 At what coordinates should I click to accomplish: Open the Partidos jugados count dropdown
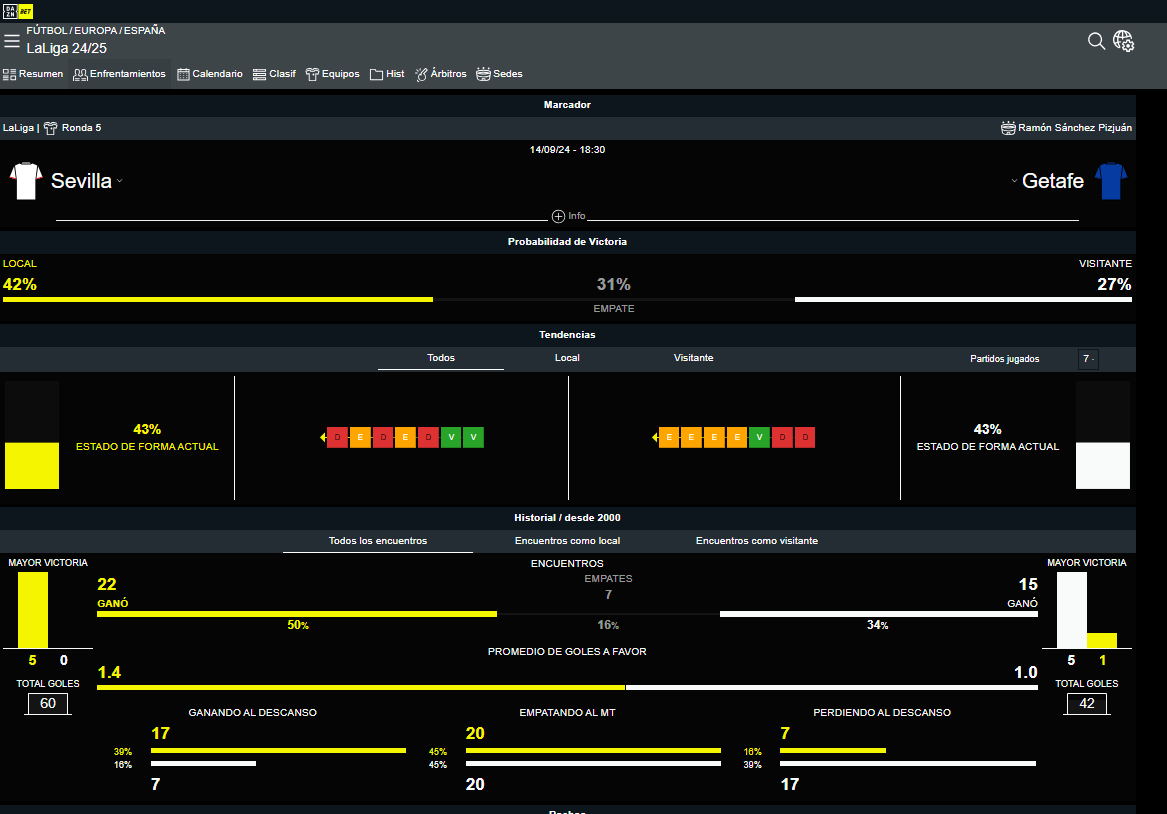pos(1088,359)
